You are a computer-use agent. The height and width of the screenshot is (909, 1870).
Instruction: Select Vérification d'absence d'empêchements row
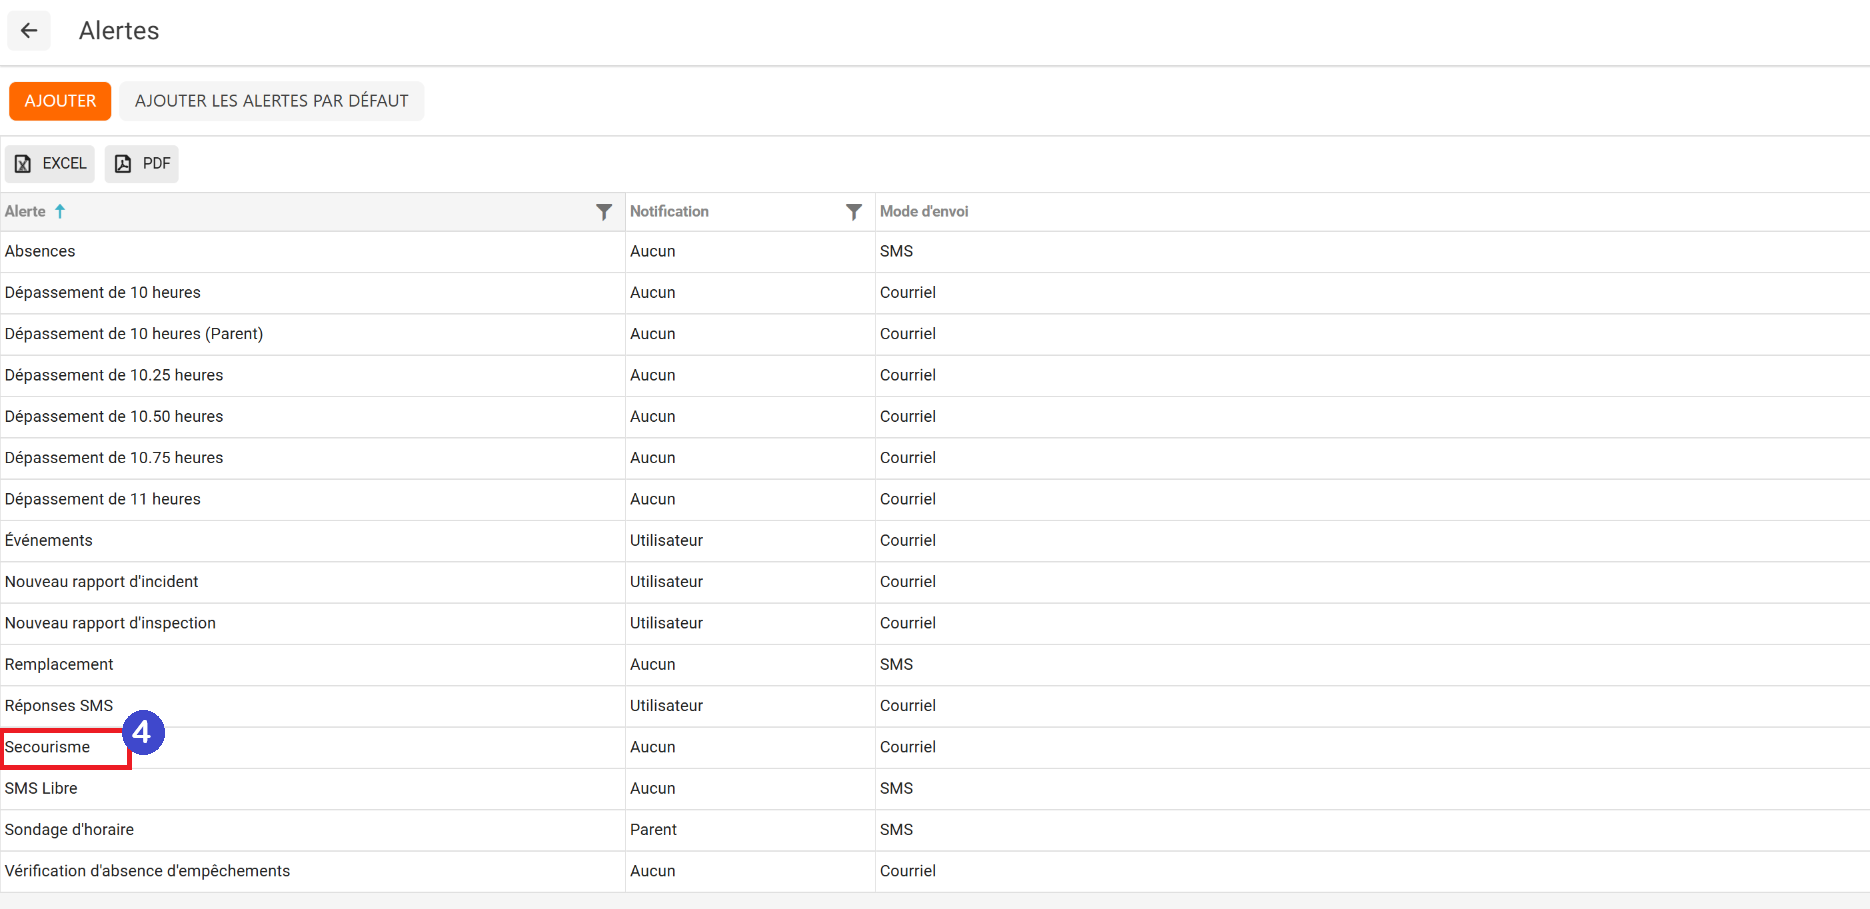coord(147,871)
